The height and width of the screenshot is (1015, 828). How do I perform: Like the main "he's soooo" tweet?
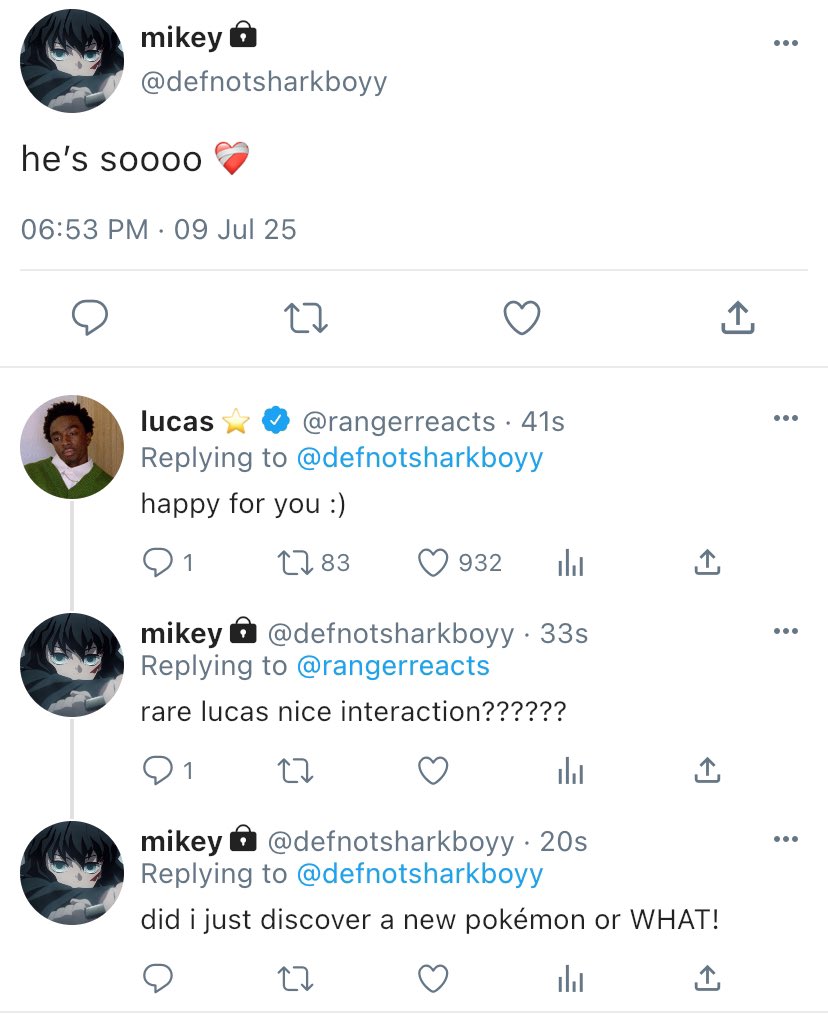point(521,318)
